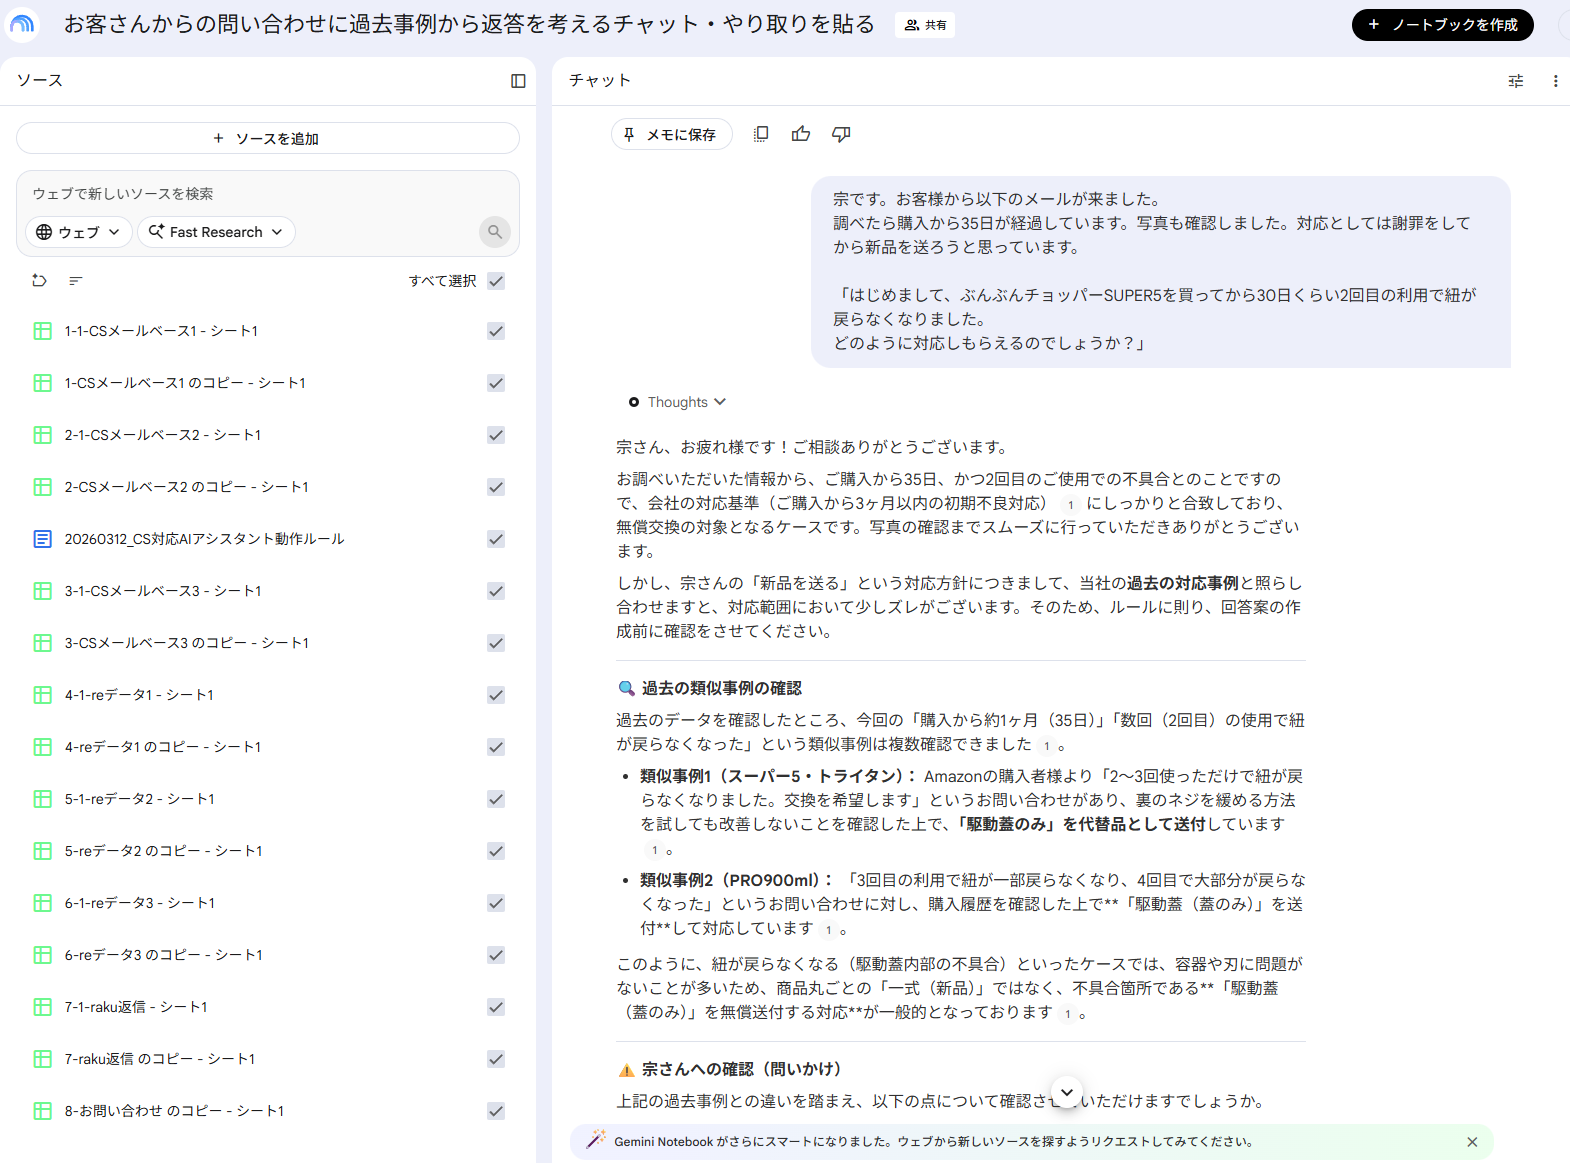Viewport: 1570px width, 1163px height.
Task: Click the source search magnifier button
Action: (x=495, y=232)
